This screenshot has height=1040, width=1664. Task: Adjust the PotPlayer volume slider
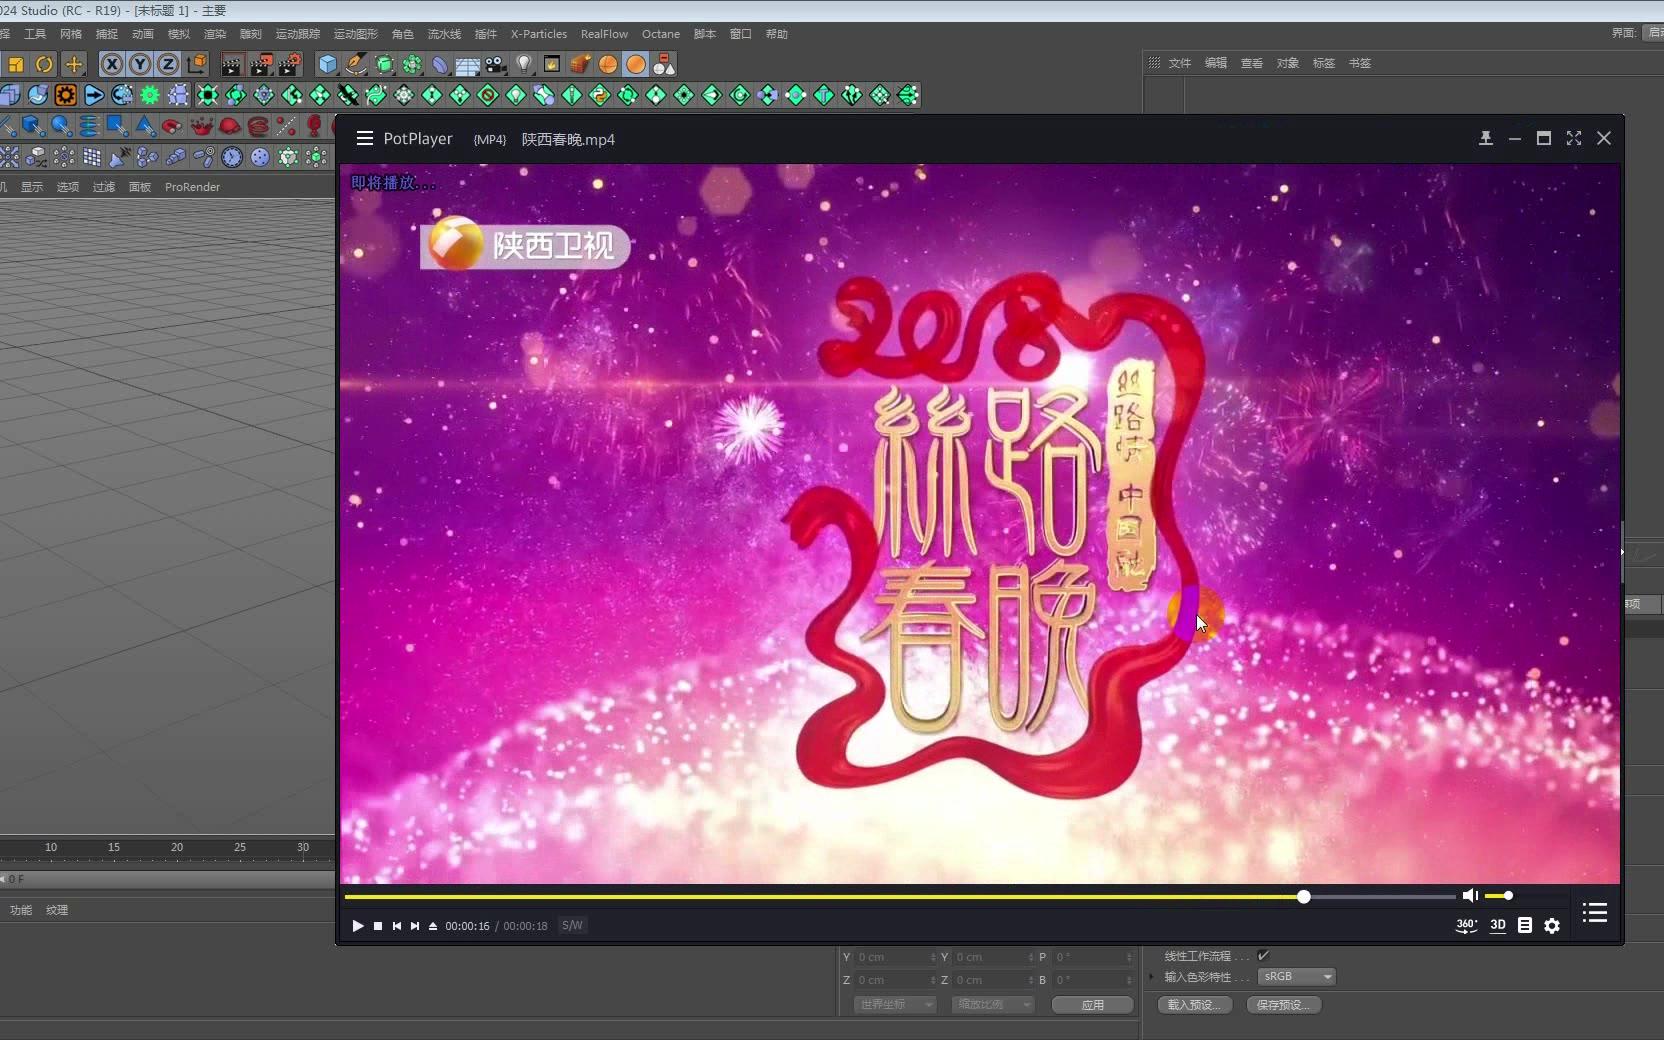tap(1498, 896)
